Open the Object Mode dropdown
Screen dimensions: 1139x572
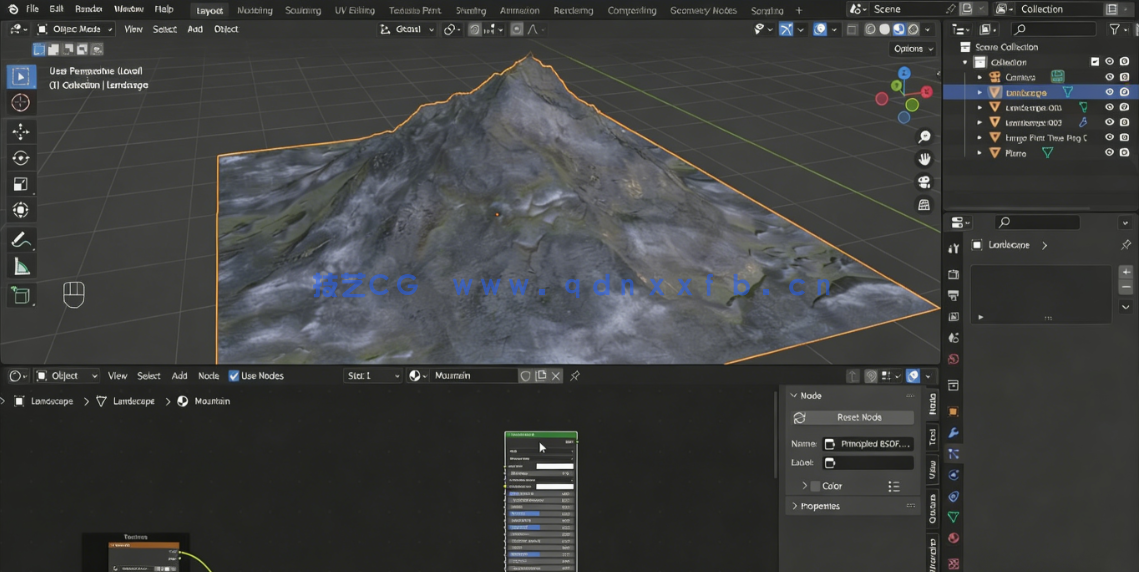click(x=75, y=29)
